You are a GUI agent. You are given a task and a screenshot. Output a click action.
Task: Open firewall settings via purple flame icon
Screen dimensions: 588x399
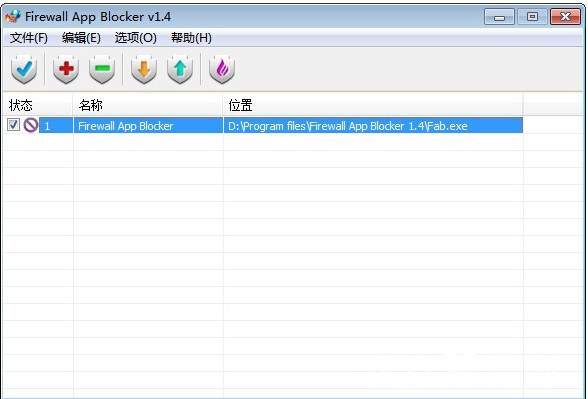[x=222, y=69]
